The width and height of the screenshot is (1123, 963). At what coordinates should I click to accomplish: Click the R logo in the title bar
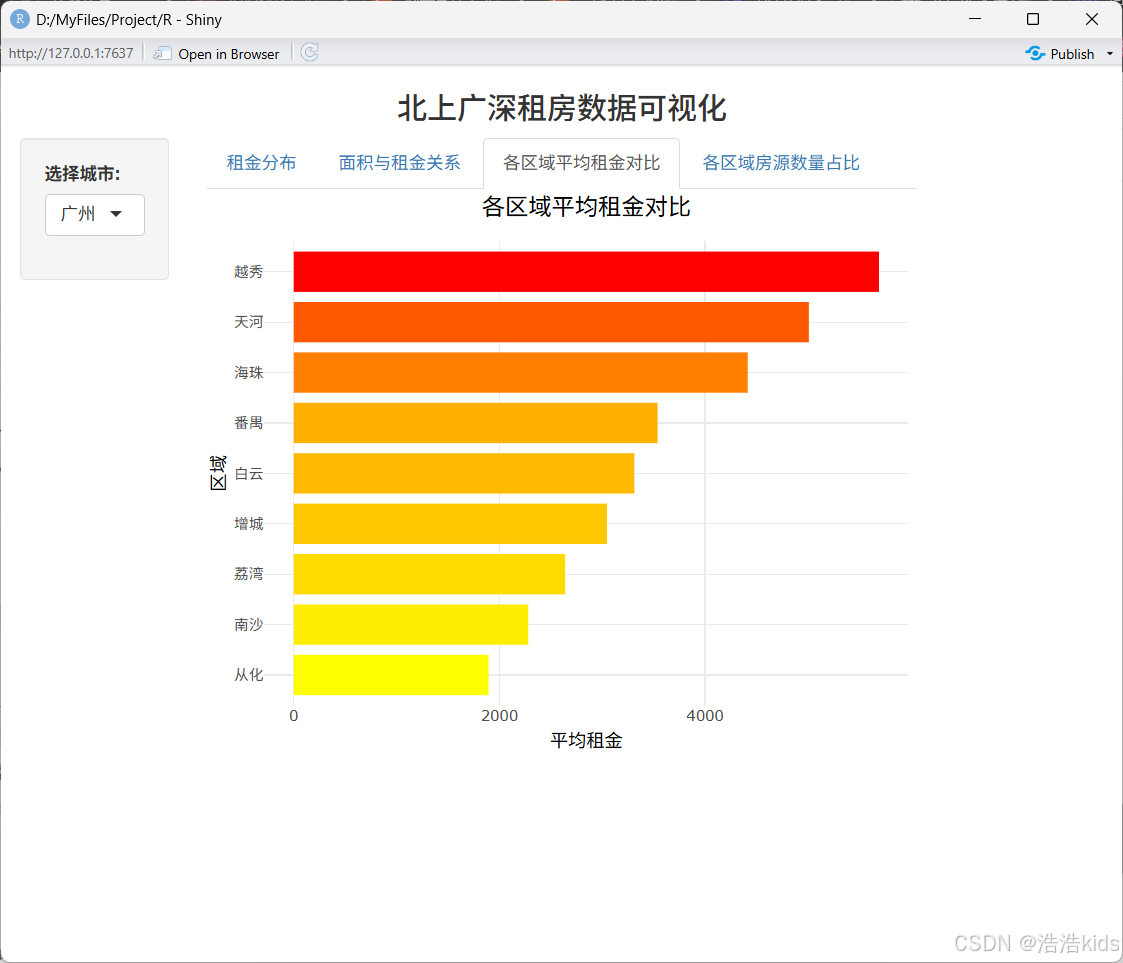point(19,19)
